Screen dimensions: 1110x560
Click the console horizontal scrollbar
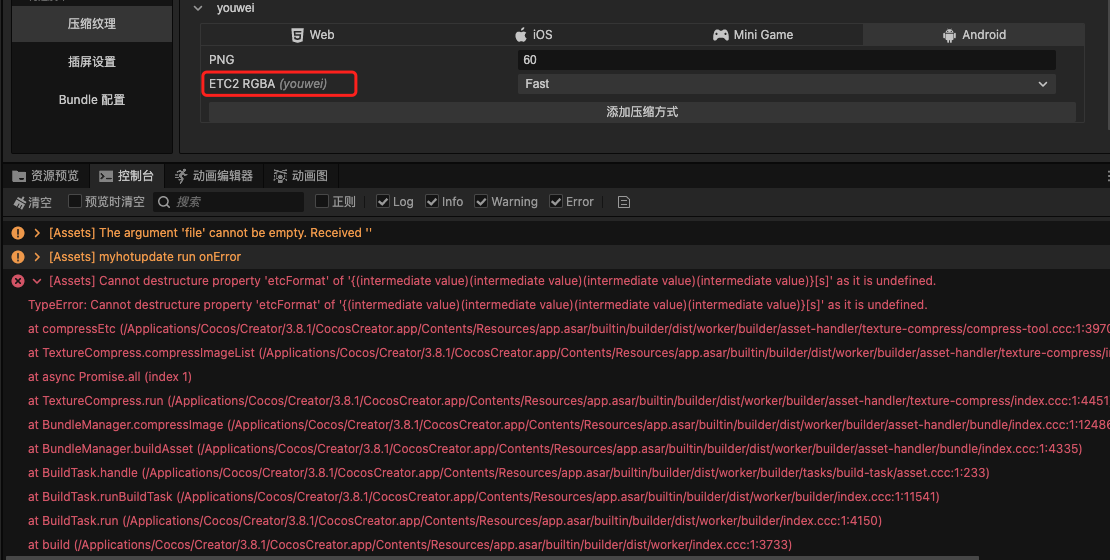tap(492, 557)
